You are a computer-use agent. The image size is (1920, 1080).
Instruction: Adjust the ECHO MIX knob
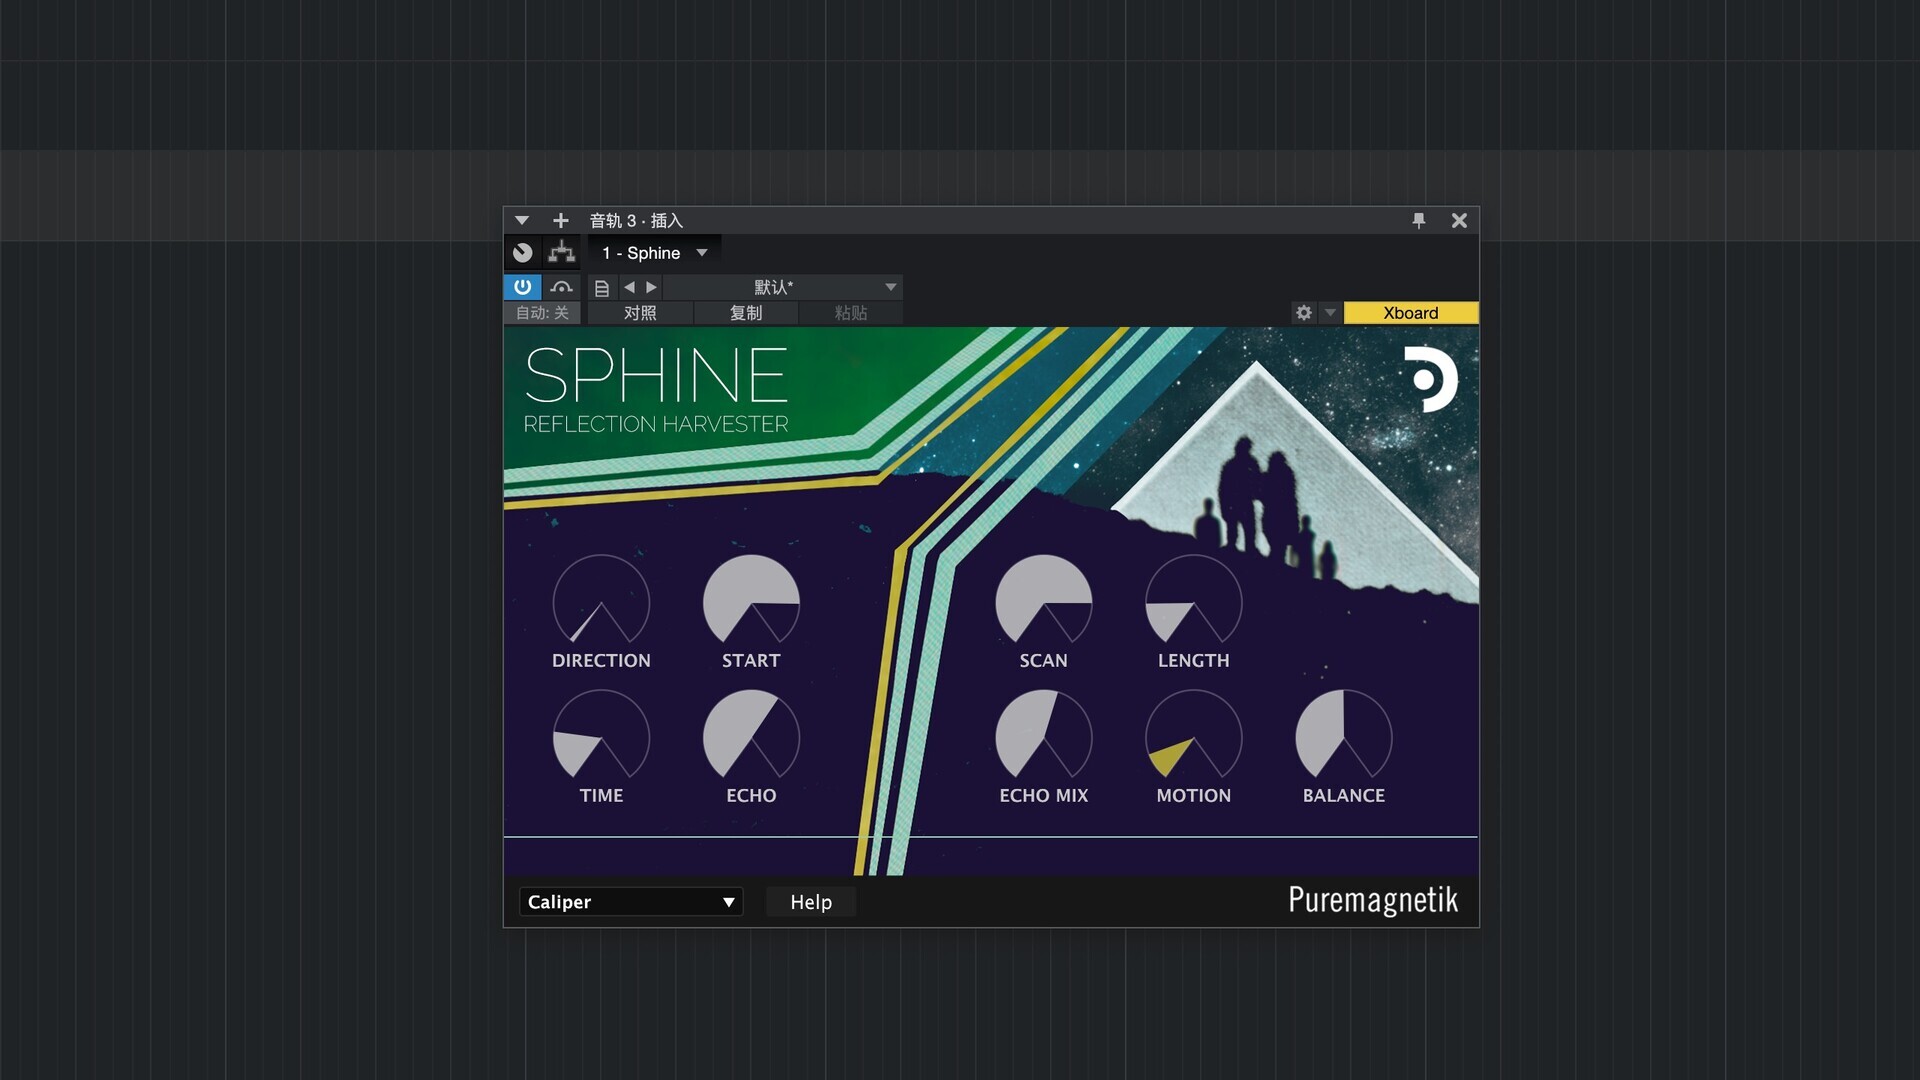[1043, 735]
